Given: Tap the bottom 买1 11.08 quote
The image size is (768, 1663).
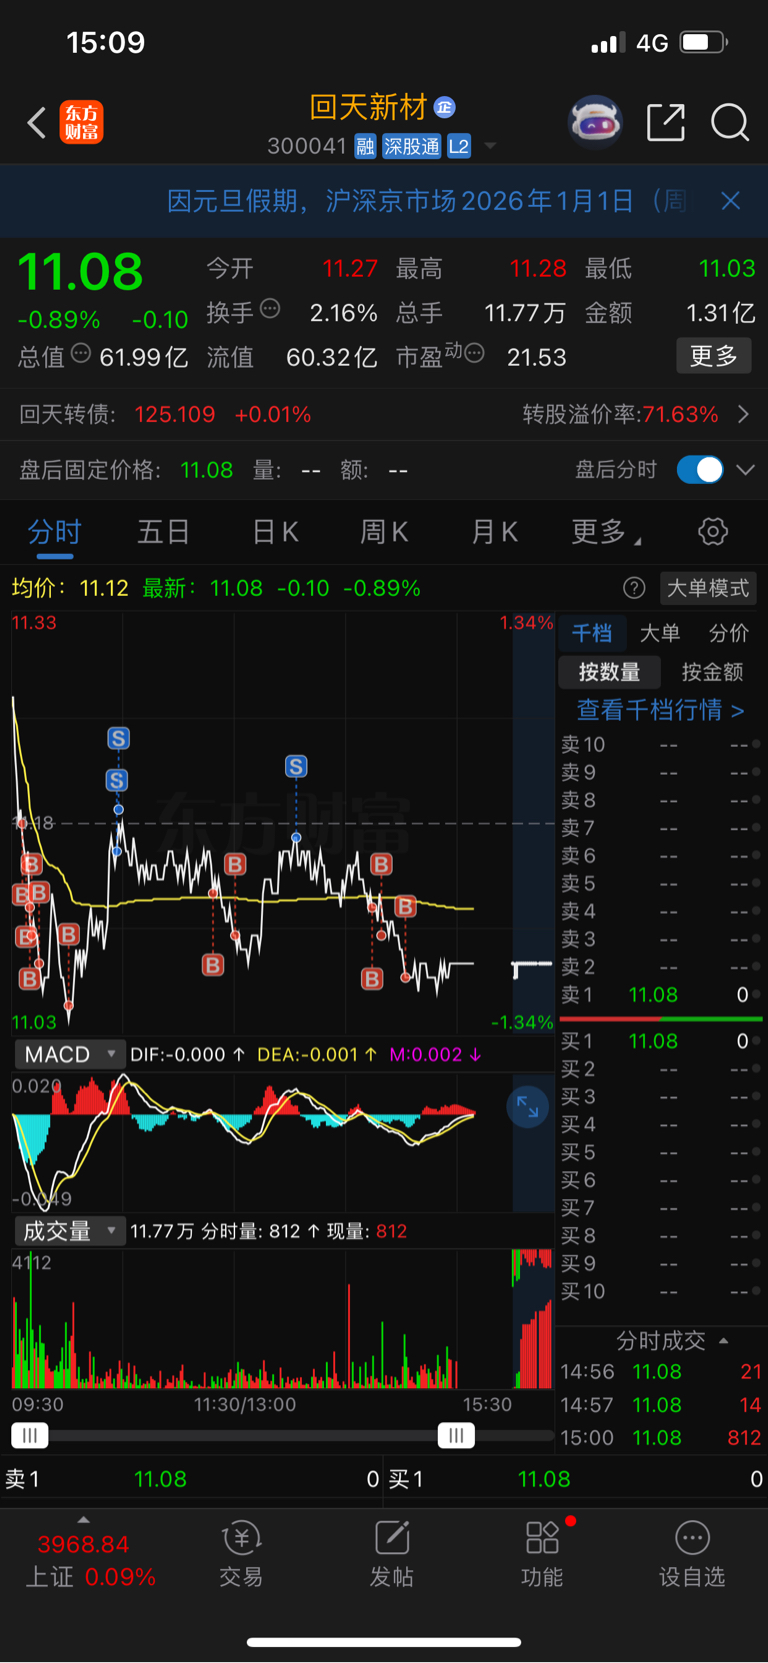Looking at the screenshot, I should point(575,1479).
